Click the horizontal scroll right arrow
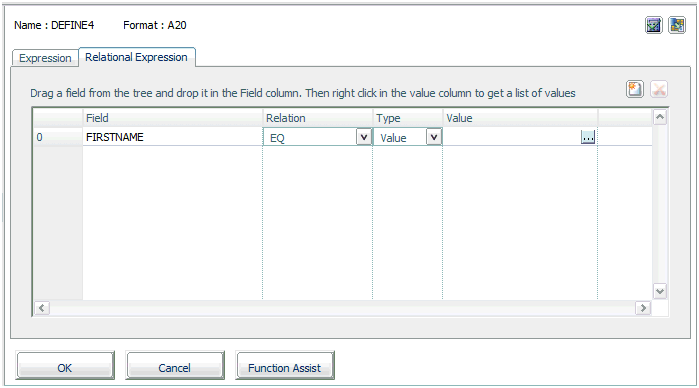The width and height of the screenshot is (699, 388). click(643, 308)
